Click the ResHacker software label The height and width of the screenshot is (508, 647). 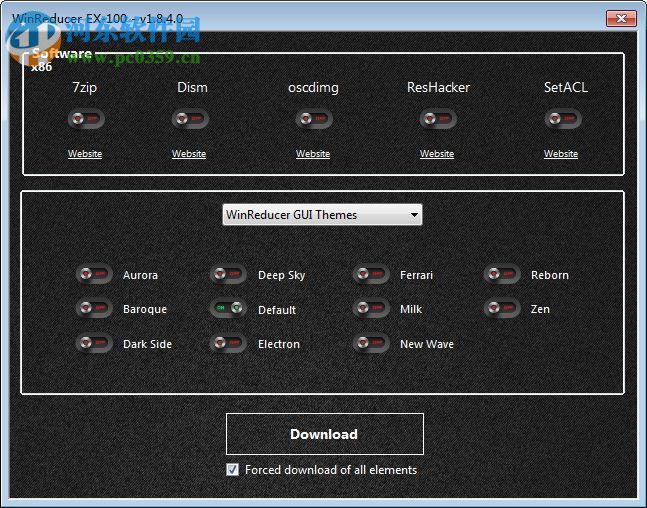coord(438,87)
